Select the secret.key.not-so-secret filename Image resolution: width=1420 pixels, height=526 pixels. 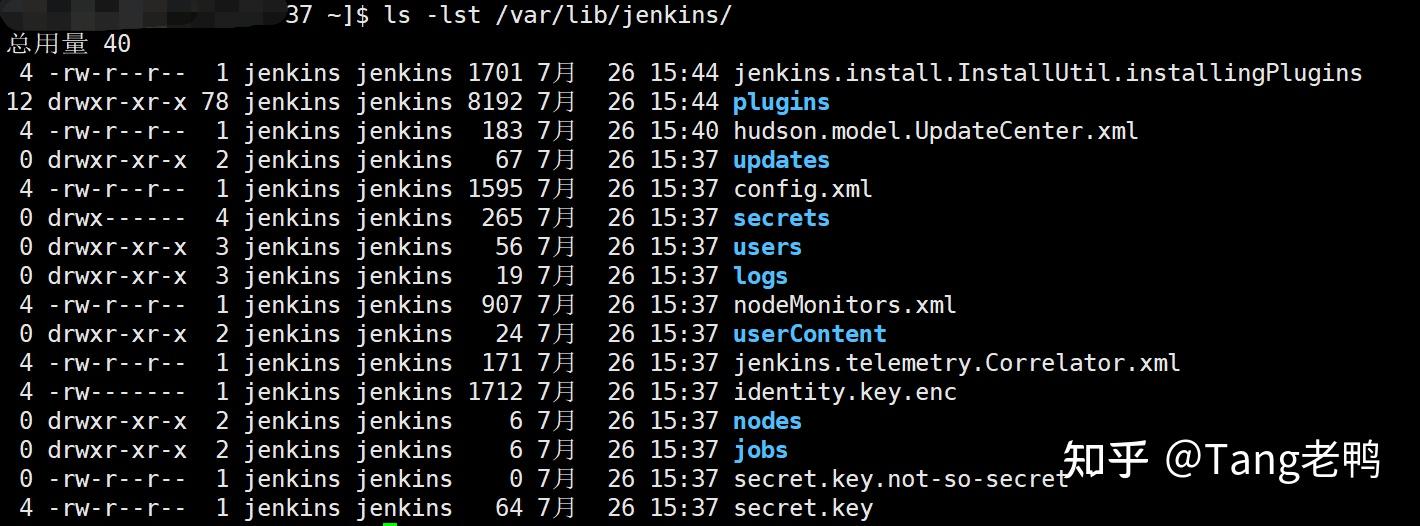point(901,479)
